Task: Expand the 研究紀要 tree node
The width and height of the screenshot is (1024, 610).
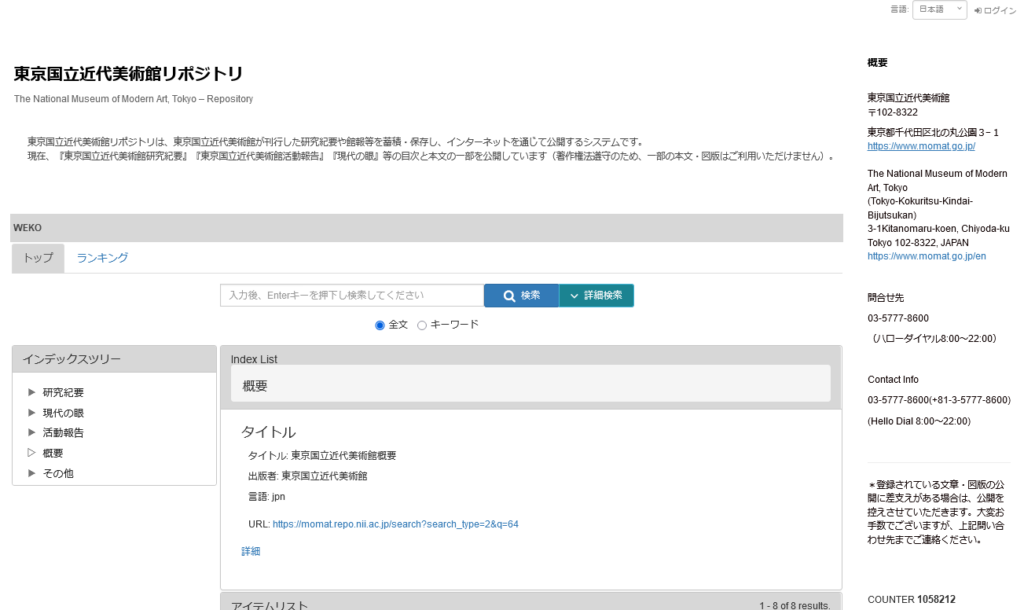Action: click(31, 392)
